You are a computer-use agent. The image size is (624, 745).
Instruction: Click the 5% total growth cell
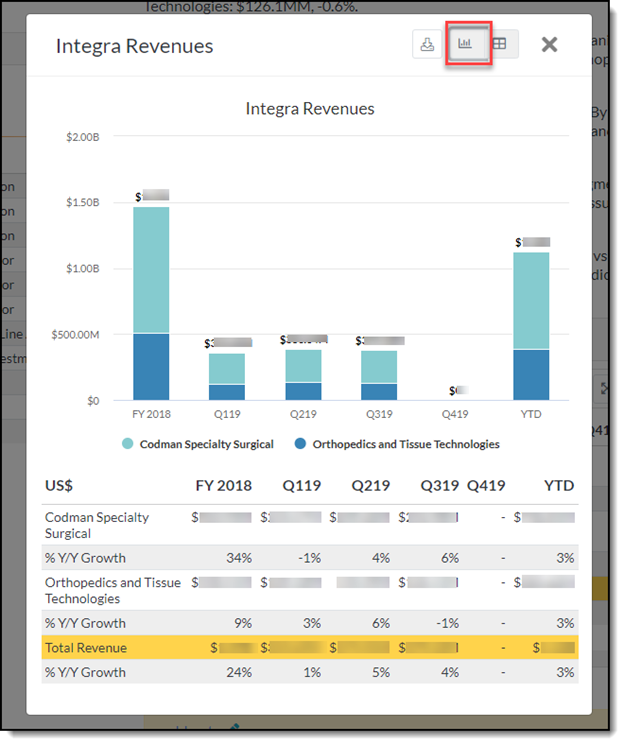tap(381, 673)
